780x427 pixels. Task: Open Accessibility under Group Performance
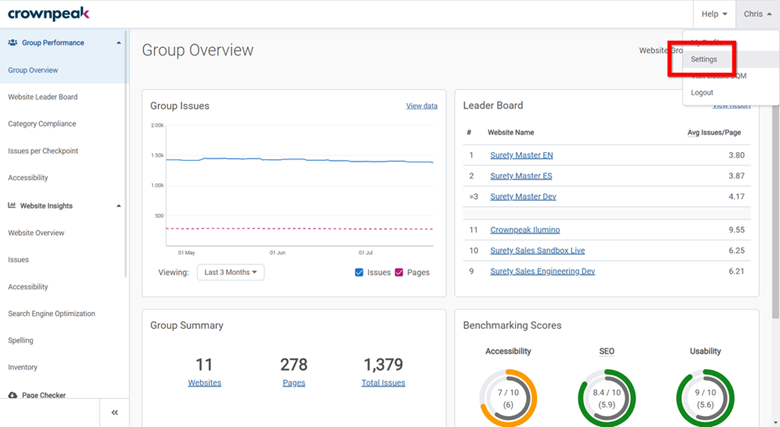(28, 178)
